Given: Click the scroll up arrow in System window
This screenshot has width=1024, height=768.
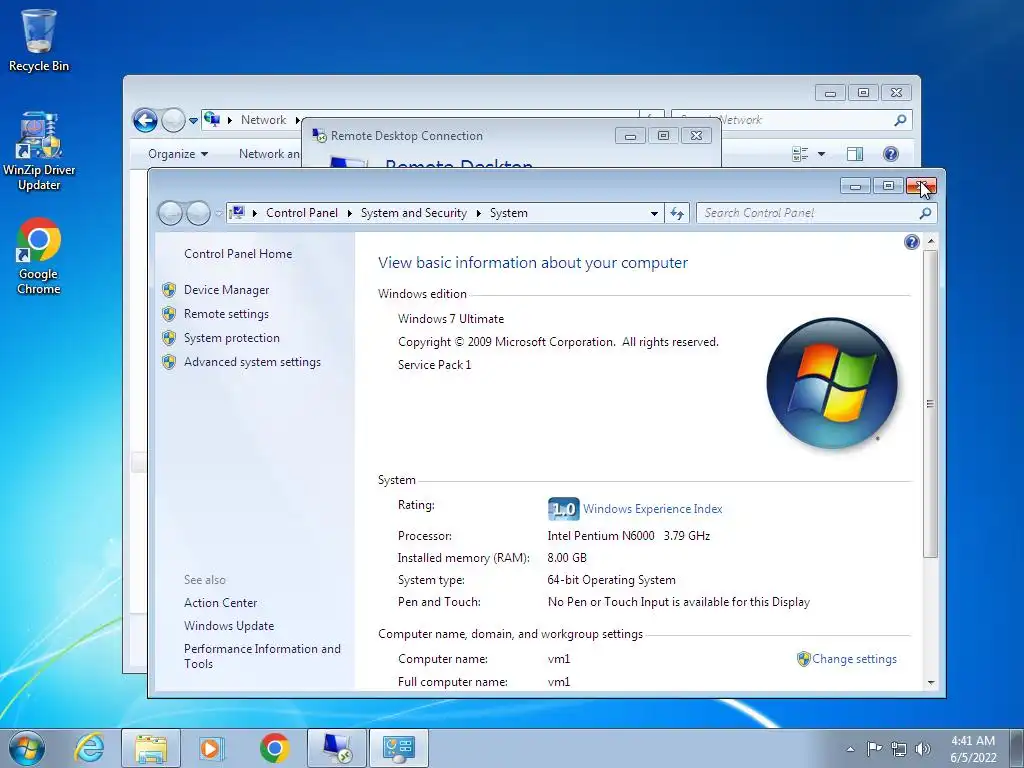Looking at the screenshot, I should pos(931,242).
